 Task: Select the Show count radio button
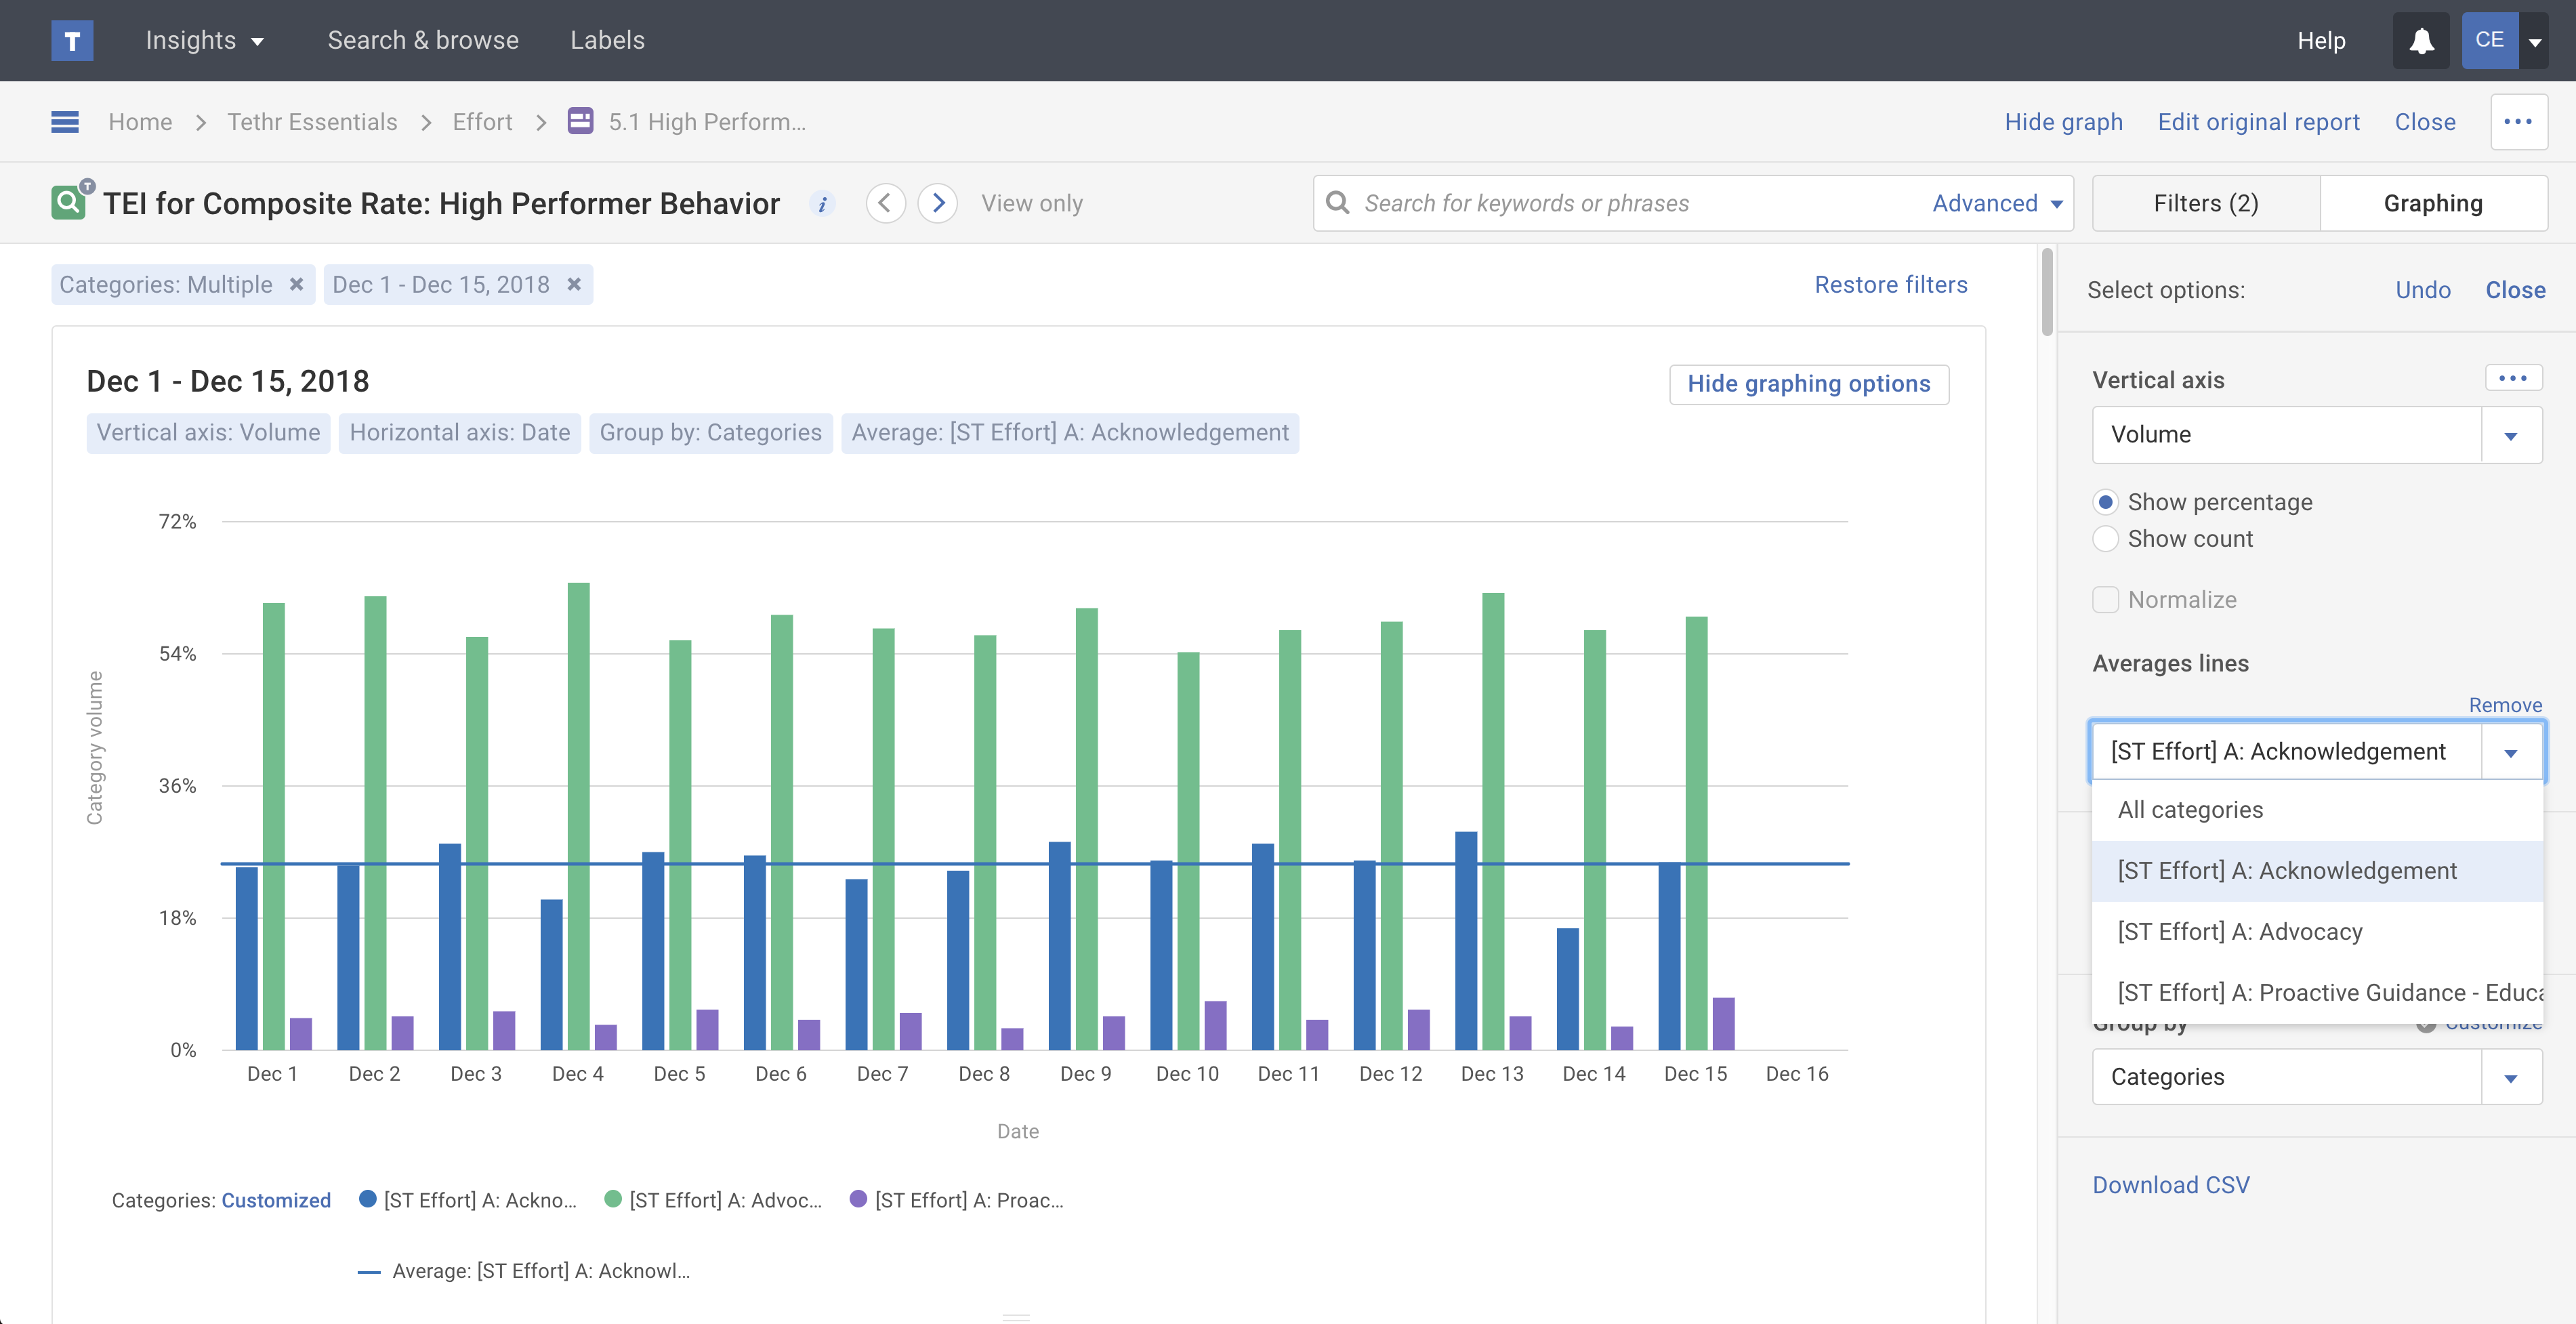[x=2106, y=539]
